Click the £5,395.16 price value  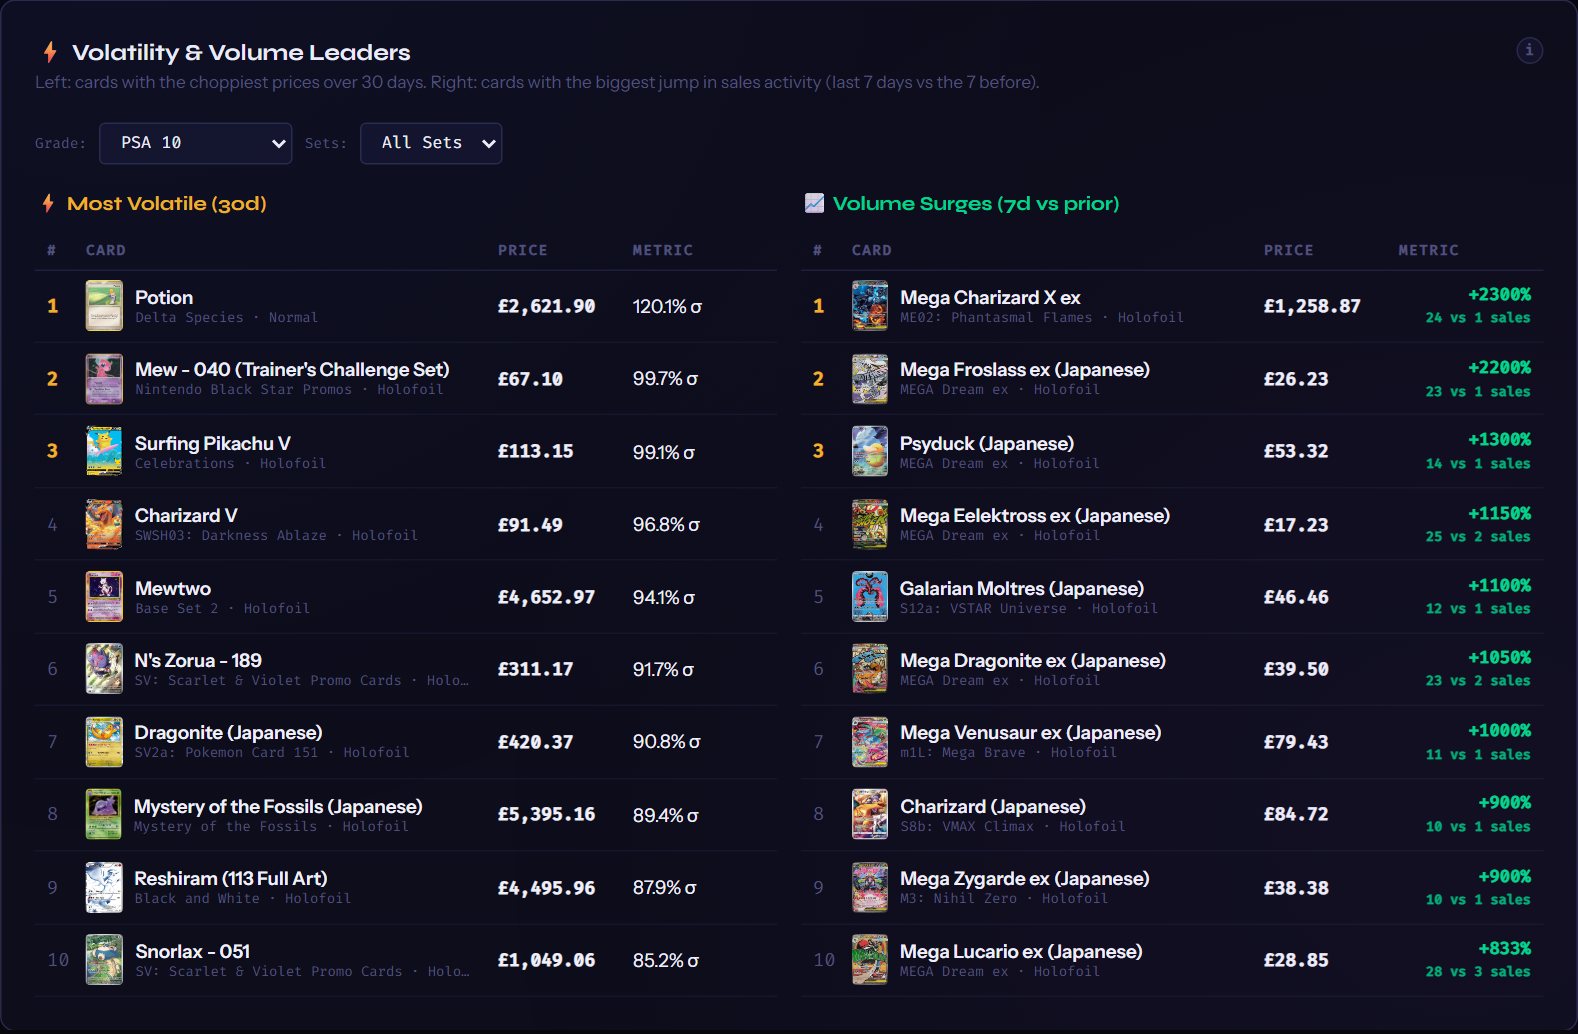(x=546, y=814)
